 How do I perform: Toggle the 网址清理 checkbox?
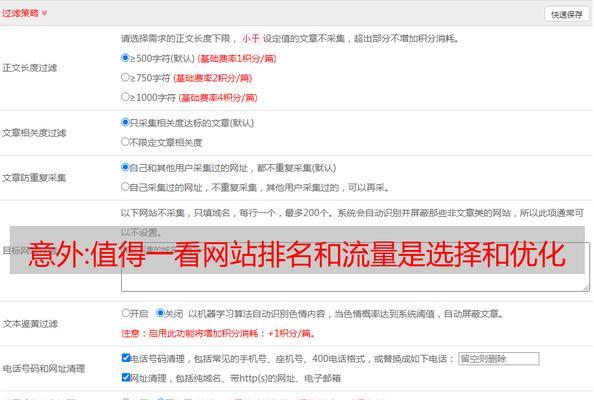(126, 377)
